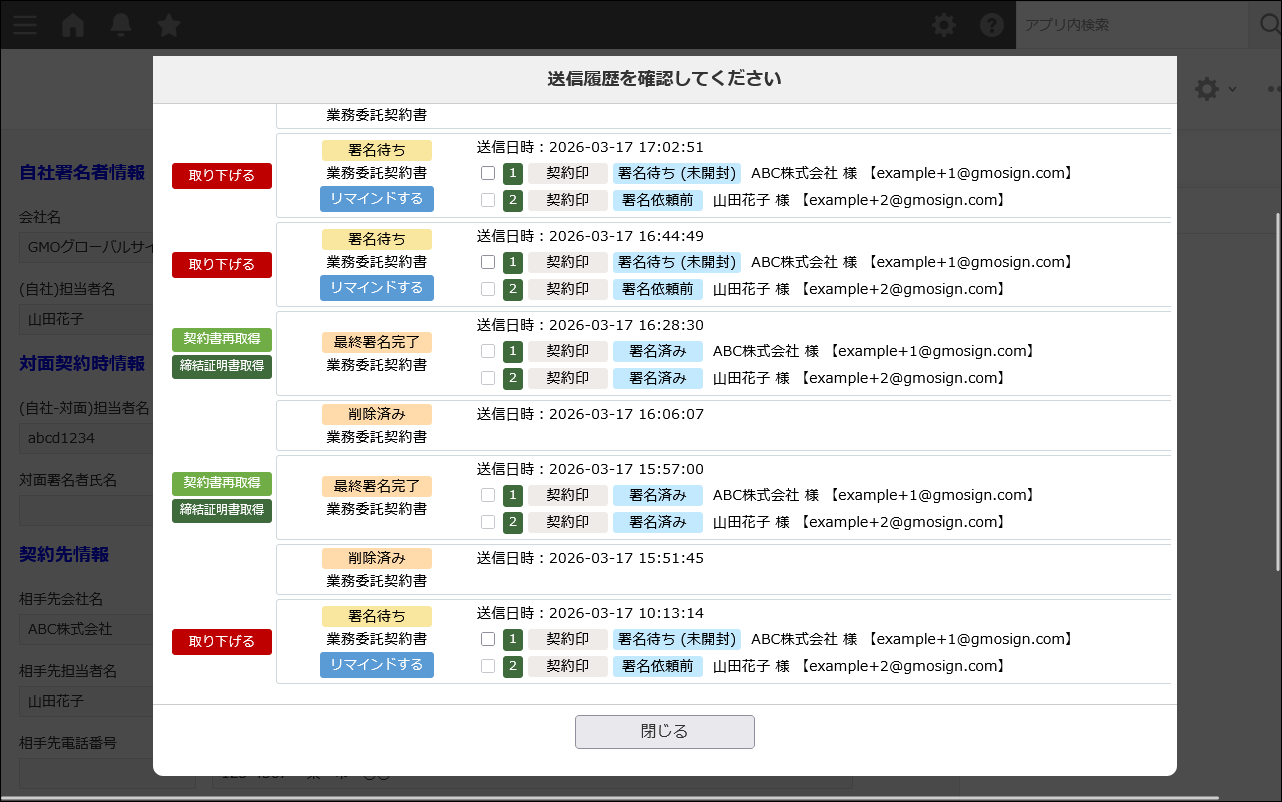
Task: Check ABC株式会社 box for 16:44:49 entry
Action: point(488,262)
